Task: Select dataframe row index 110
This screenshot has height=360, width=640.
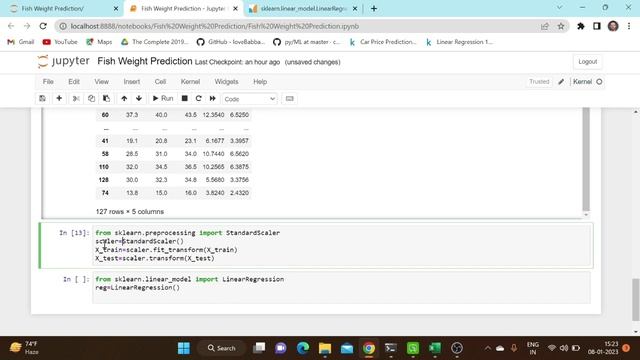Action: click(x=104, y=167)
